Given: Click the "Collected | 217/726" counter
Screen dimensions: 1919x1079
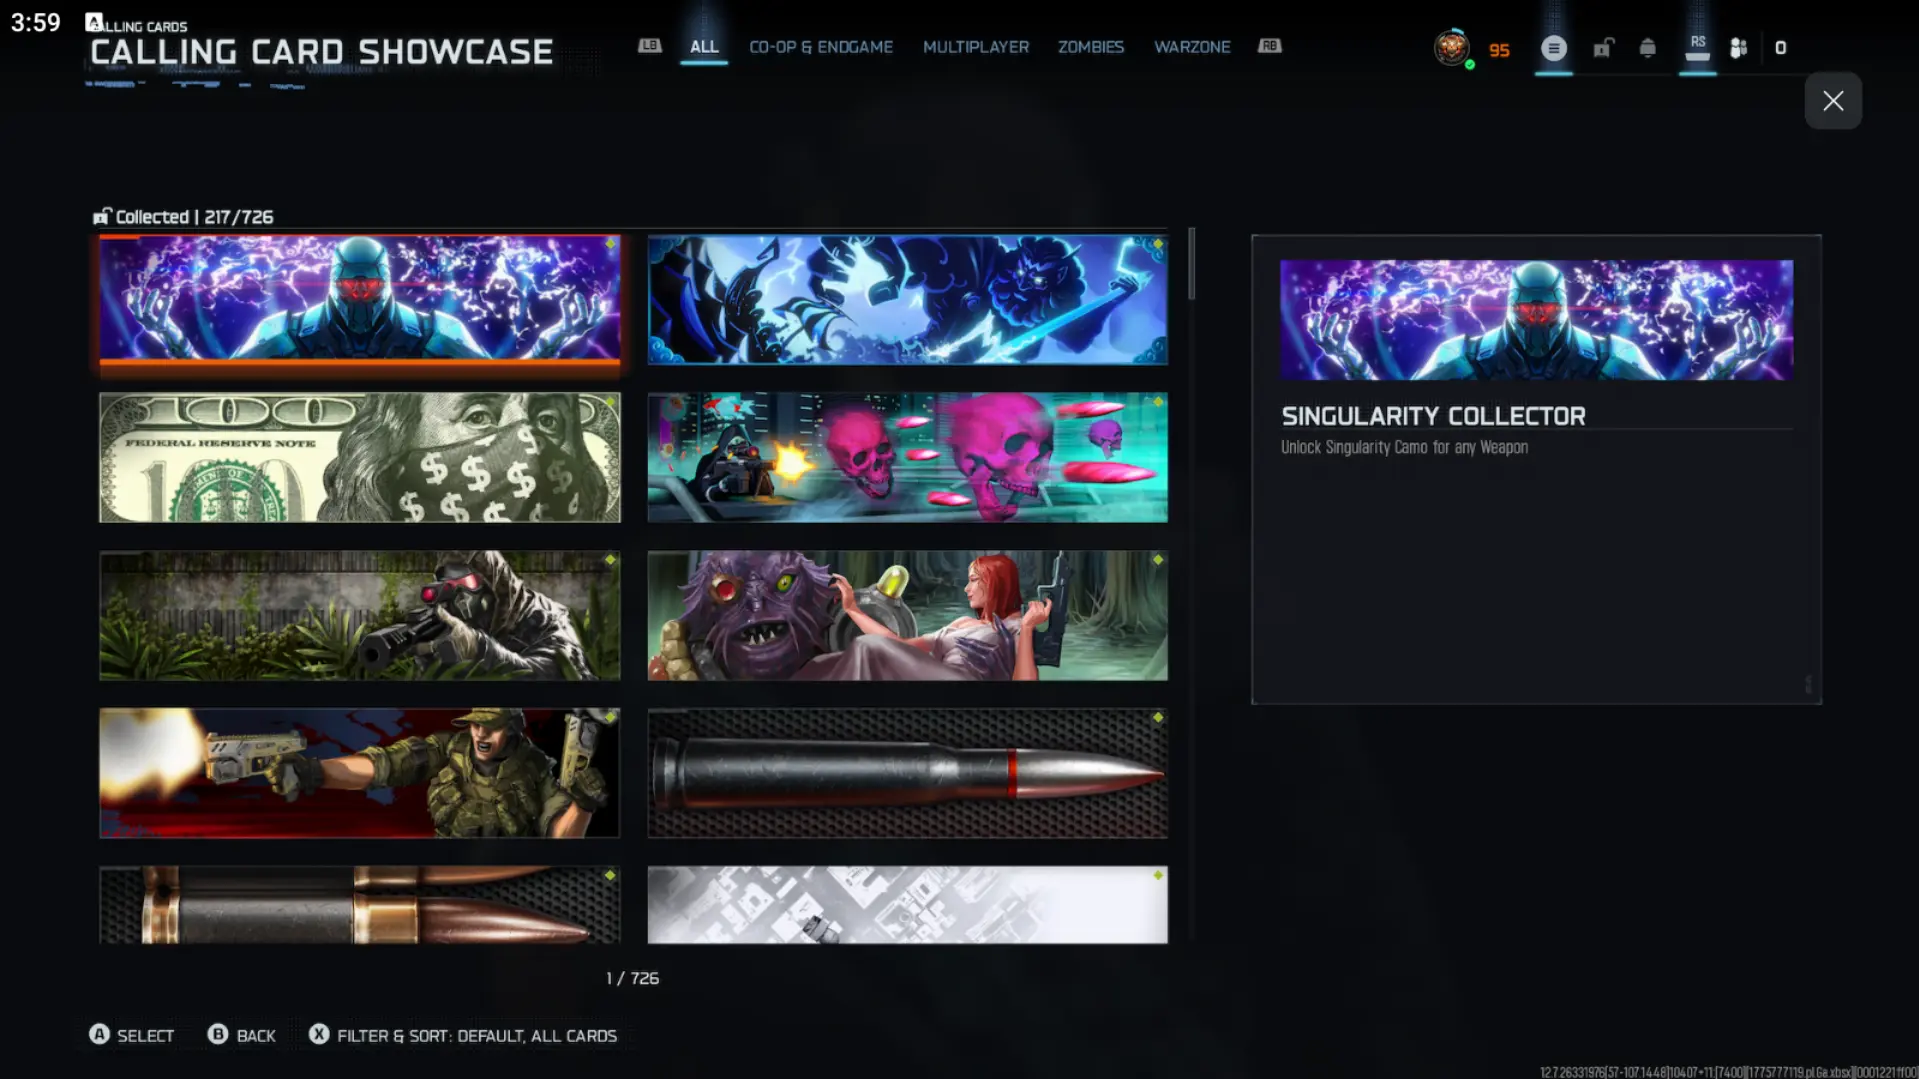Looking at the screenshot, I should pyautogui.click(x=183, y=217).
